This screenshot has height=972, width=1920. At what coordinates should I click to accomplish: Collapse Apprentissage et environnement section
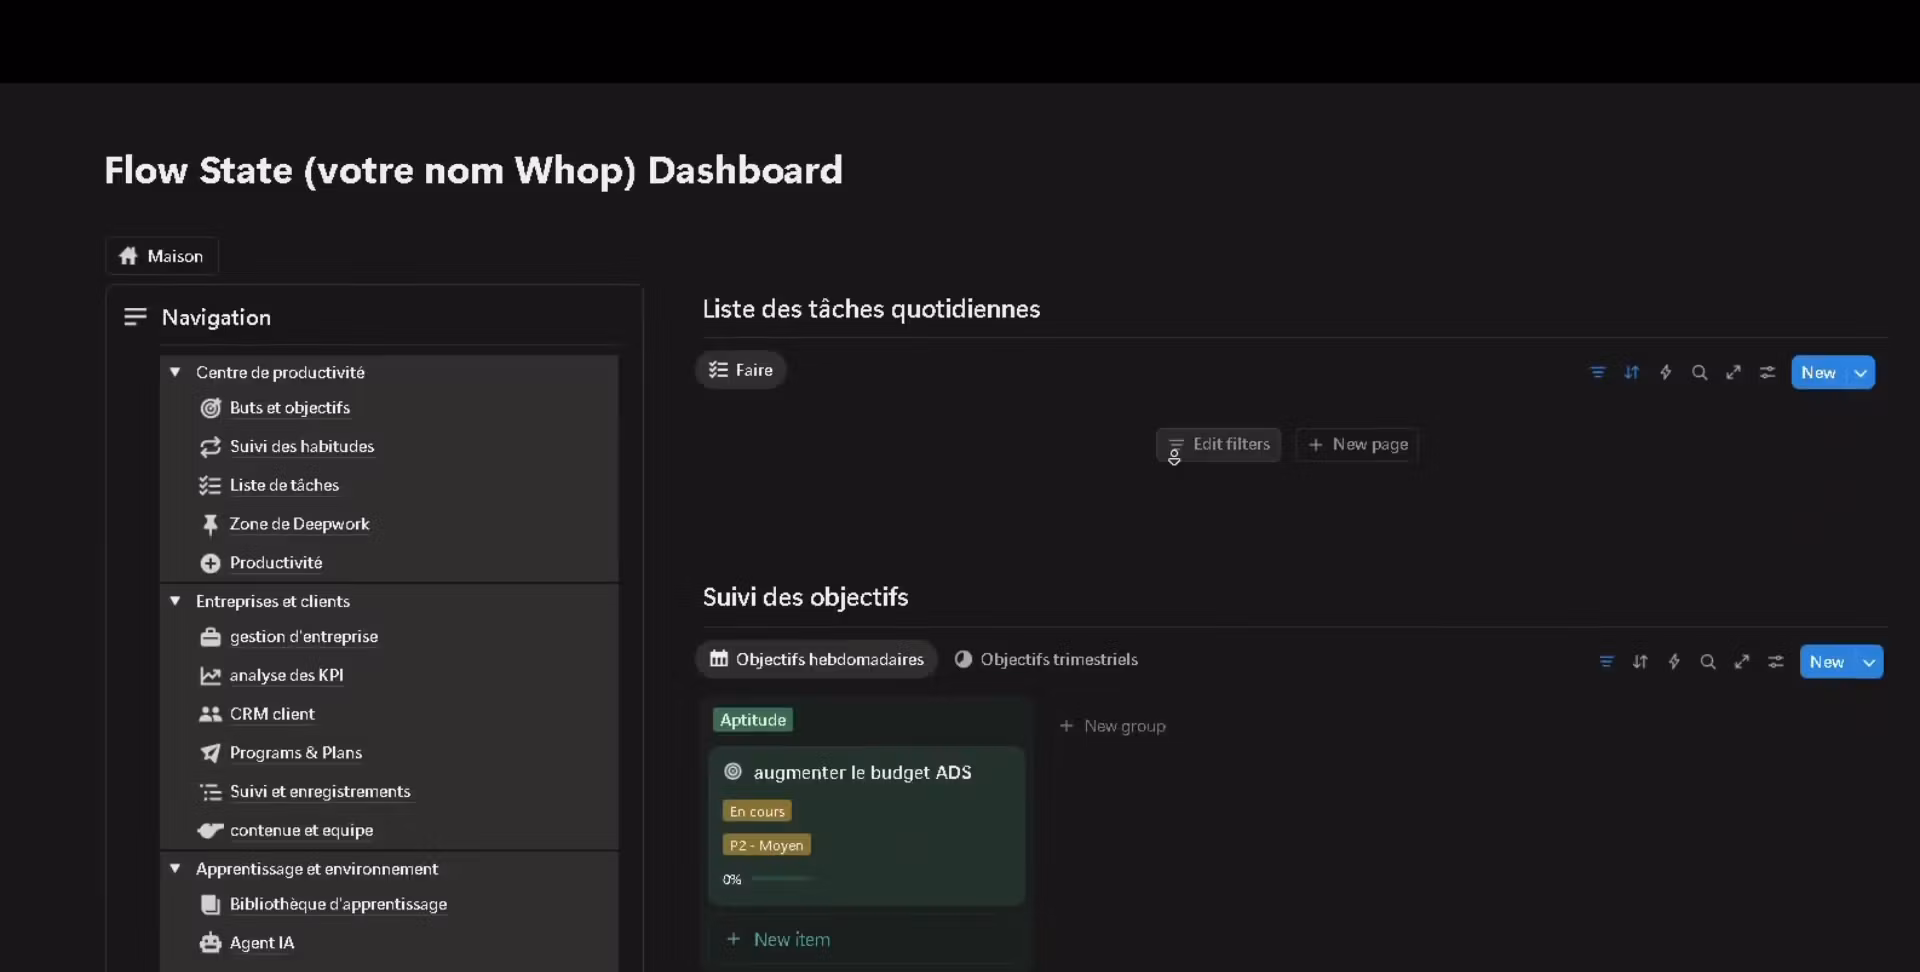(x=175, y=869)
